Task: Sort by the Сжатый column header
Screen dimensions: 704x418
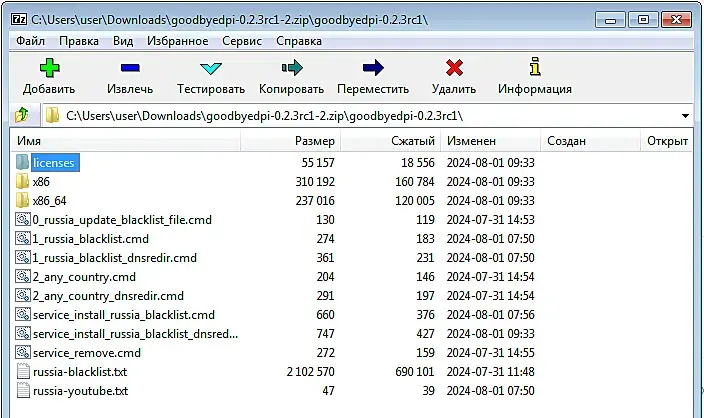Action: [391, 141]
